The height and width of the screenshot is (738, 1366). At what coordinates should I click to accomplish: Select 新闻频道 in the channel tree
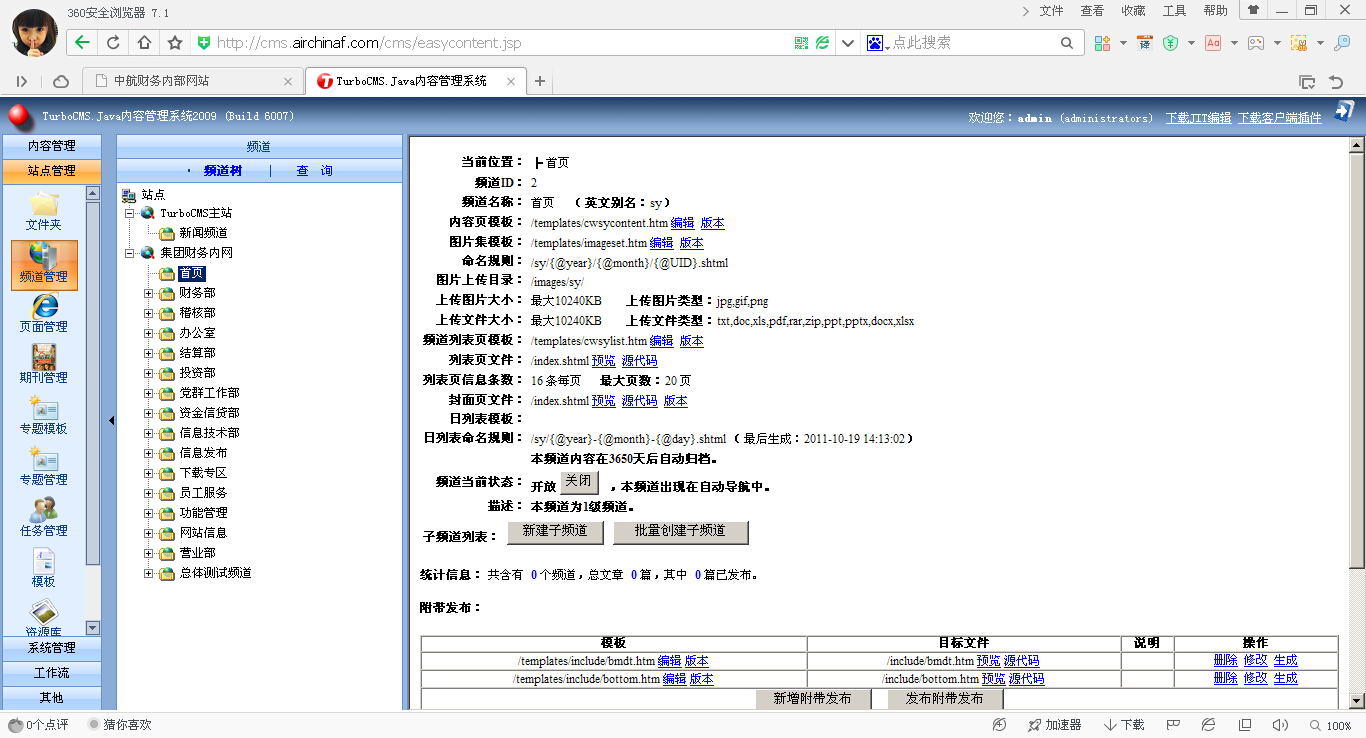[203, 233]
